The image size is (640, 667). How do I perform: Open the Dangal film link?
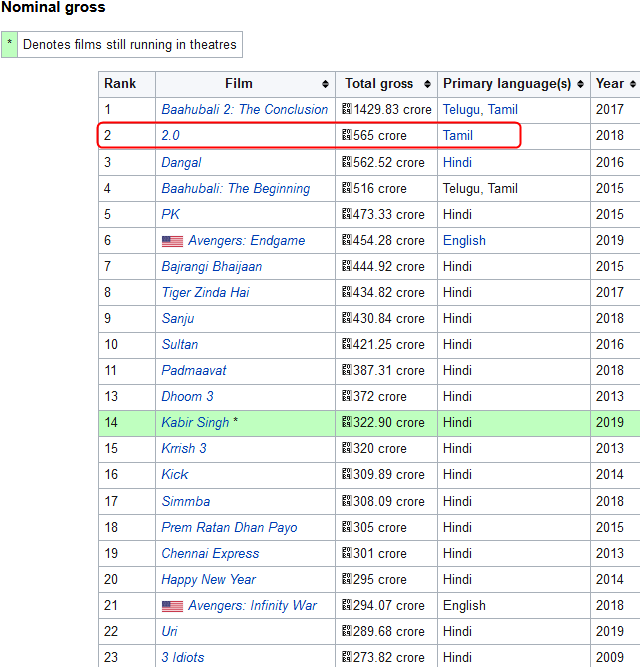[181, 162]
